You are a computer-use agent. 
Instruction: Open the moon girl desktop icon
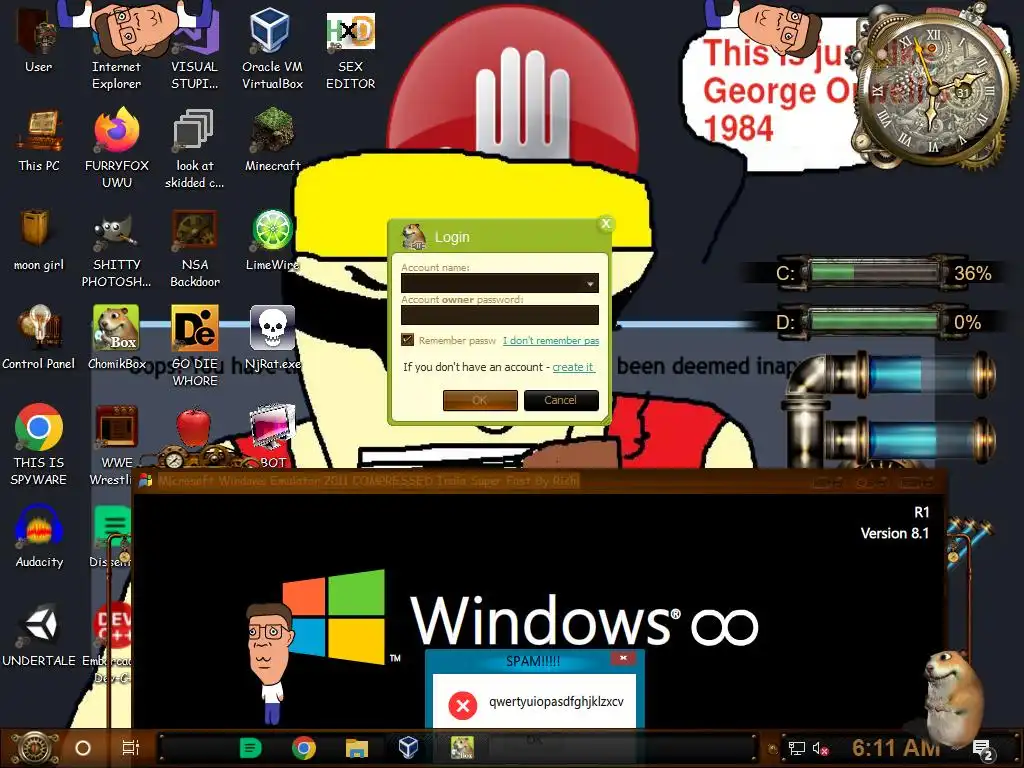pyautogui.click(x=39, y=240)
